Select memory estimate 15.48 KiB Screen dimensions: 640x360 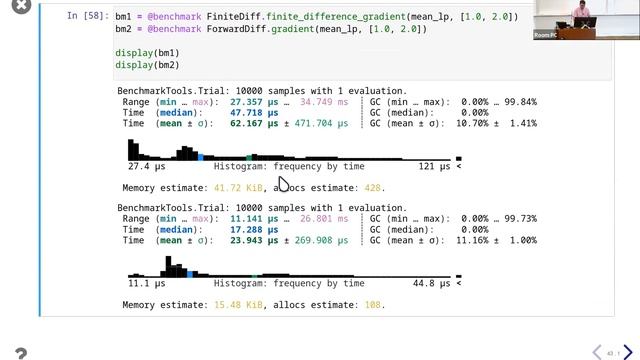tap(238, 305)
